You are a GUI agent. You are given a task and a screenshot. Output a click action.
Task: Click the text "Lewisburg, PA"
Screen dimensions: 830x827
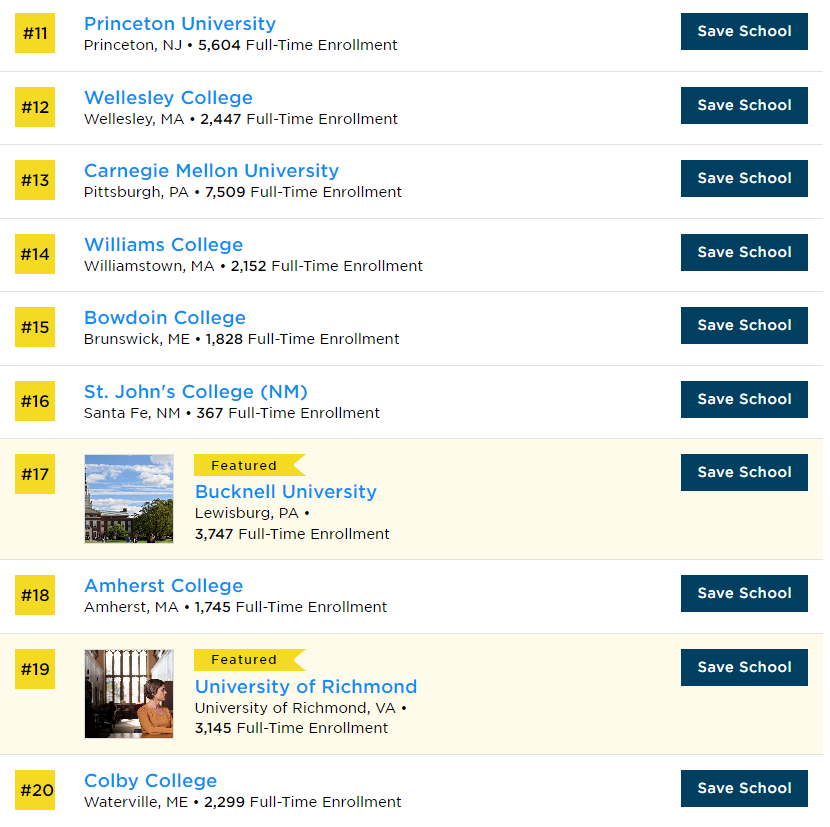247,514
